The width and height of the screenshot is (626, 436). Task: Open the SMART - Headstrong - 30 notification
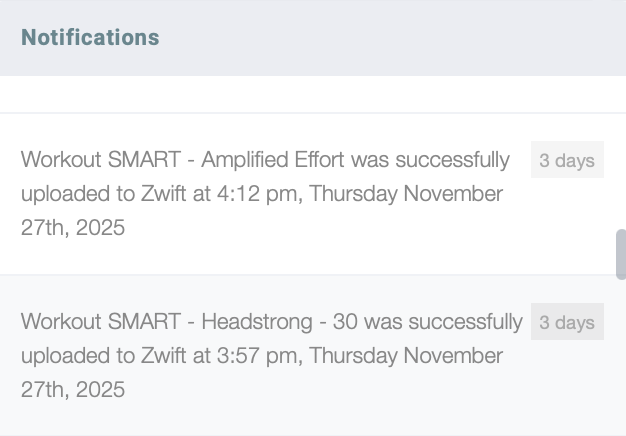click(270, 356)
